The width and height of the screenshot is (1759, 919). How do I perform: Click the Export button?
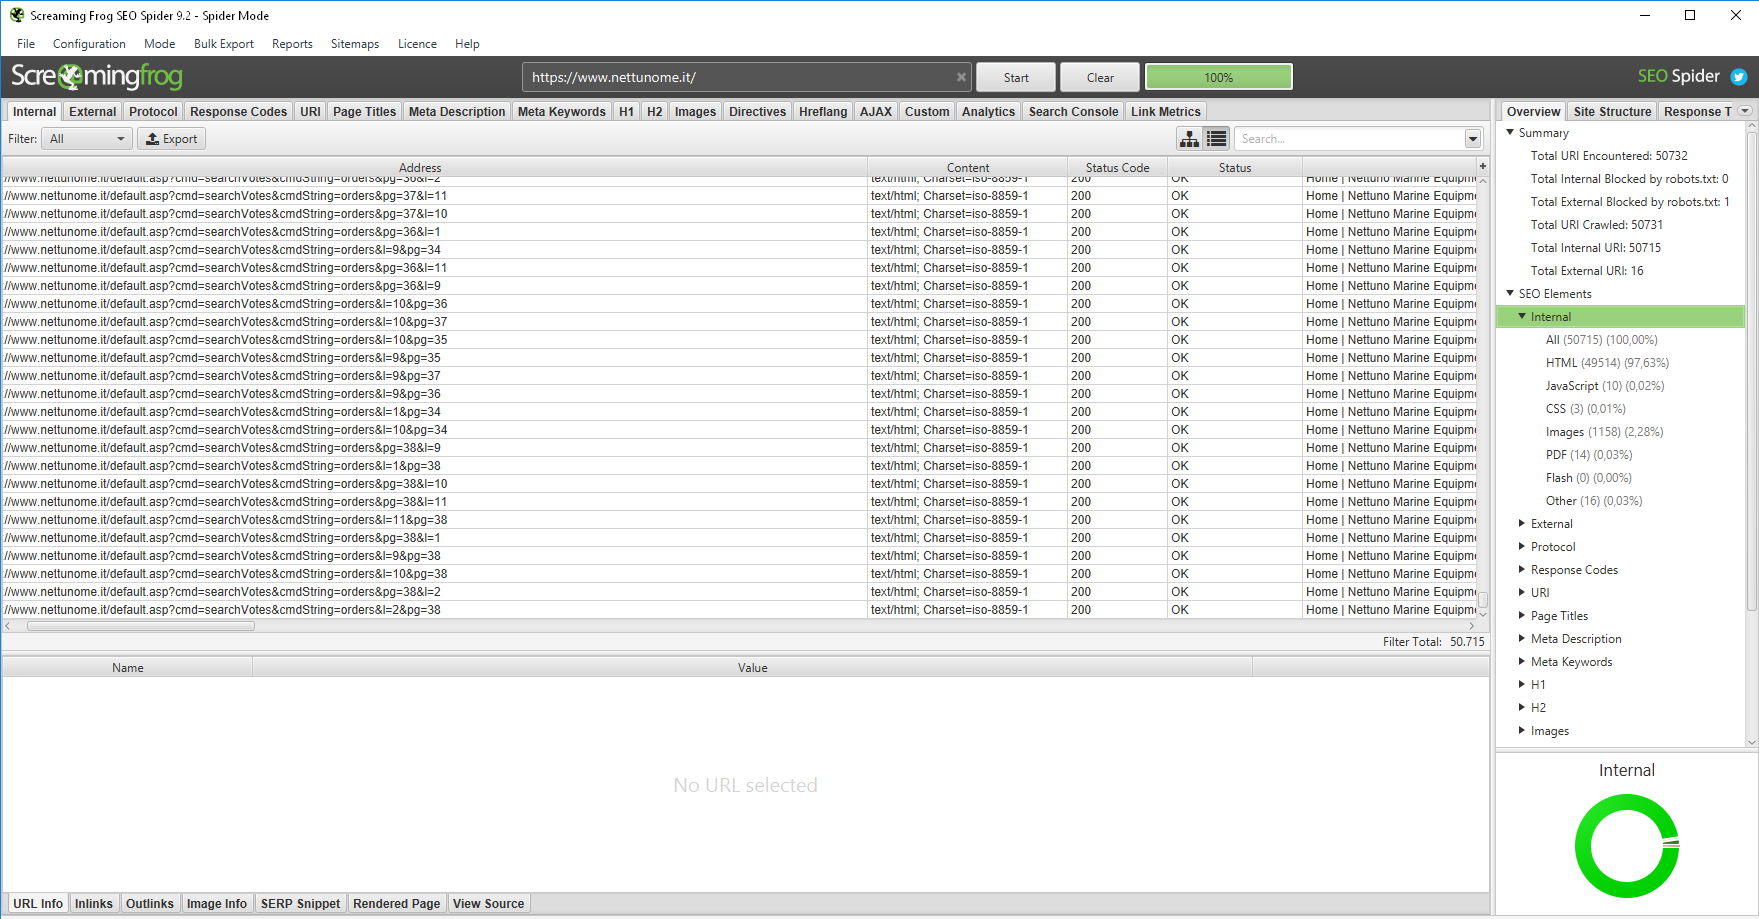click(171, 139)
